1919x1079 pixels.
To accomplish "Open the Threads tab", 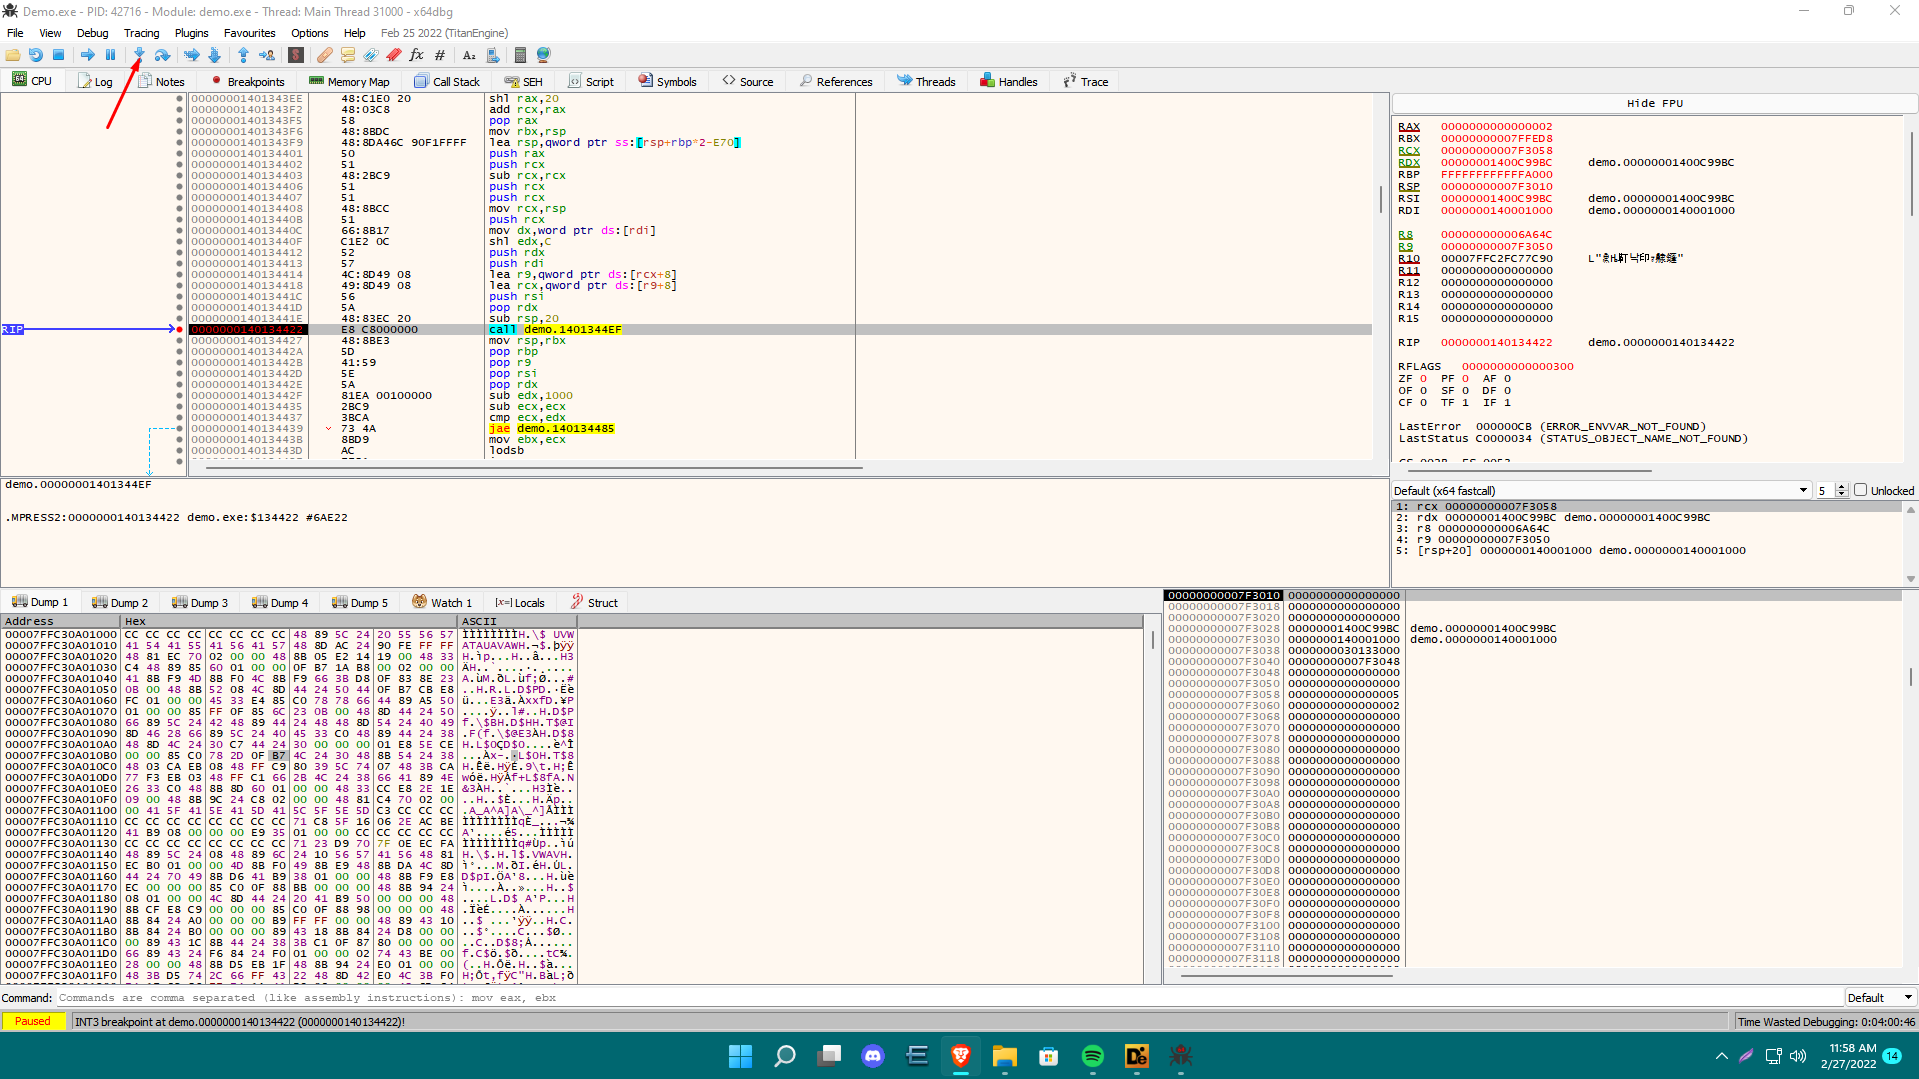I will pos(926,81).
